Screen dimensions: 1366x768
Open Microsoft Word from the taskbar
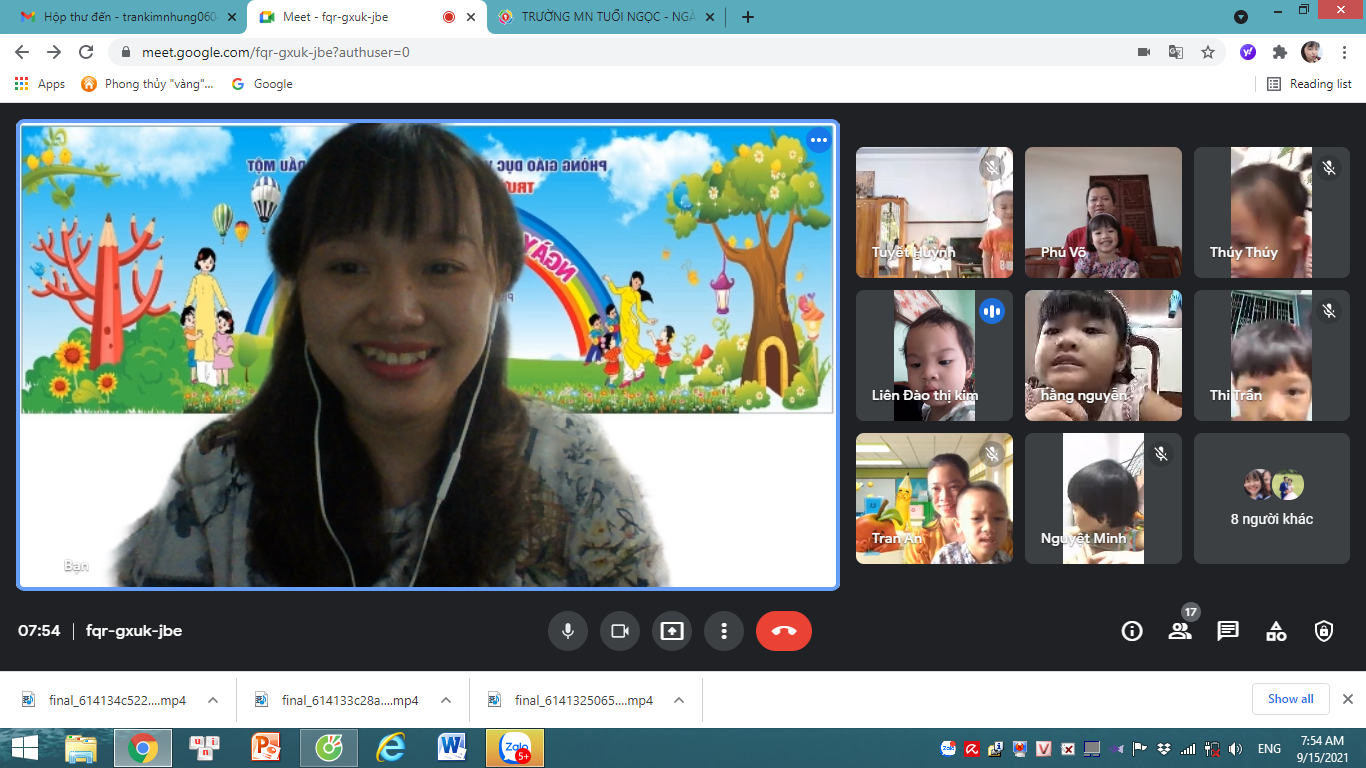coord(452,747)
